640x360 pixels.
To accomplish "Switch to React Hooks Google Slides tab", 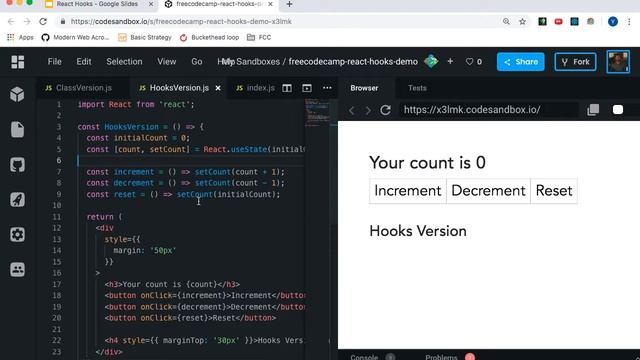I will pos(97,4).
